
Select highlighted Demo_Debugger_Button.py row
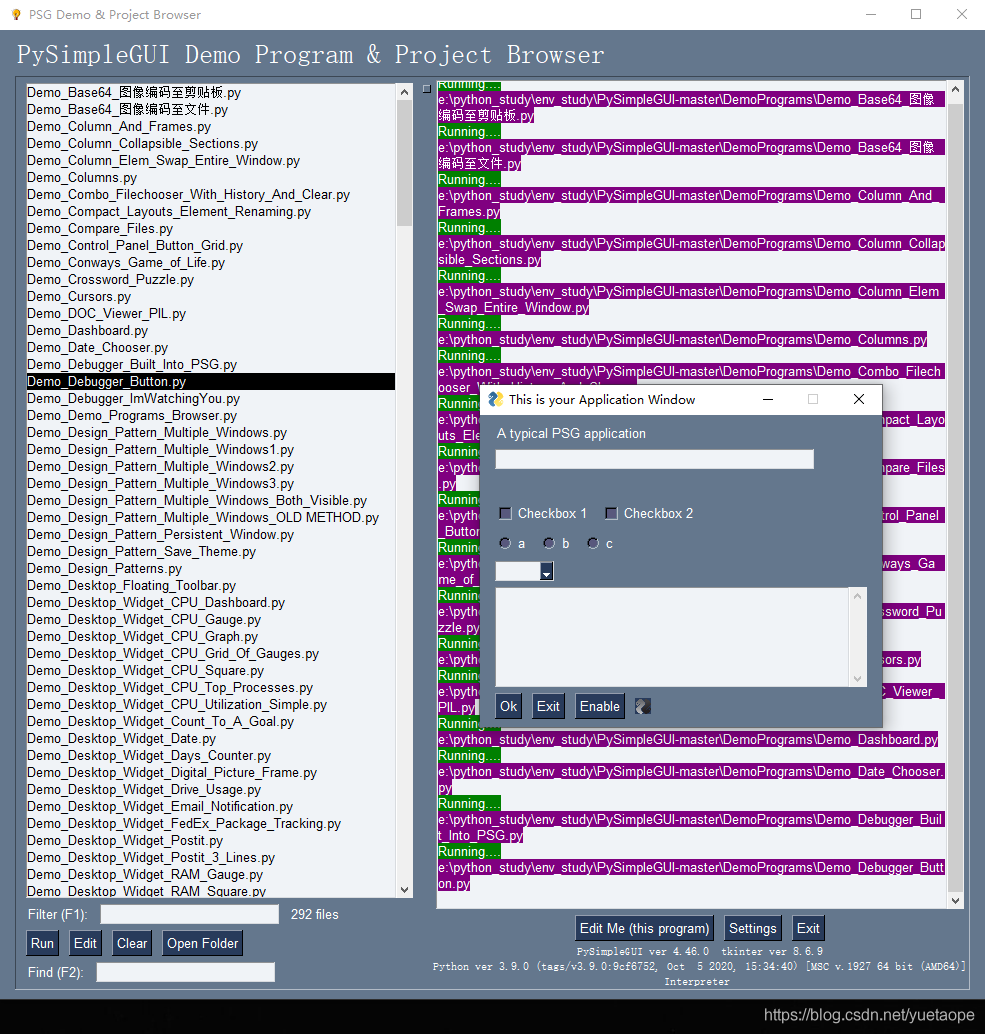click(x=211, y=381)
